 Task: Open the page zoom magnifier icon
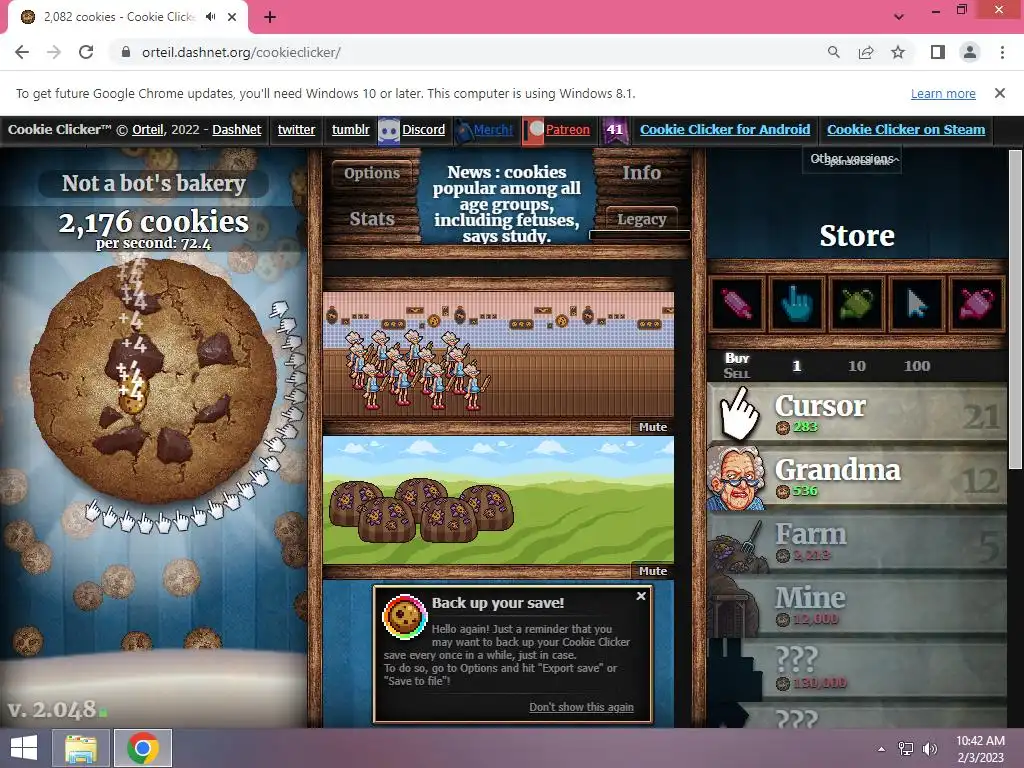tap(833, 52)
